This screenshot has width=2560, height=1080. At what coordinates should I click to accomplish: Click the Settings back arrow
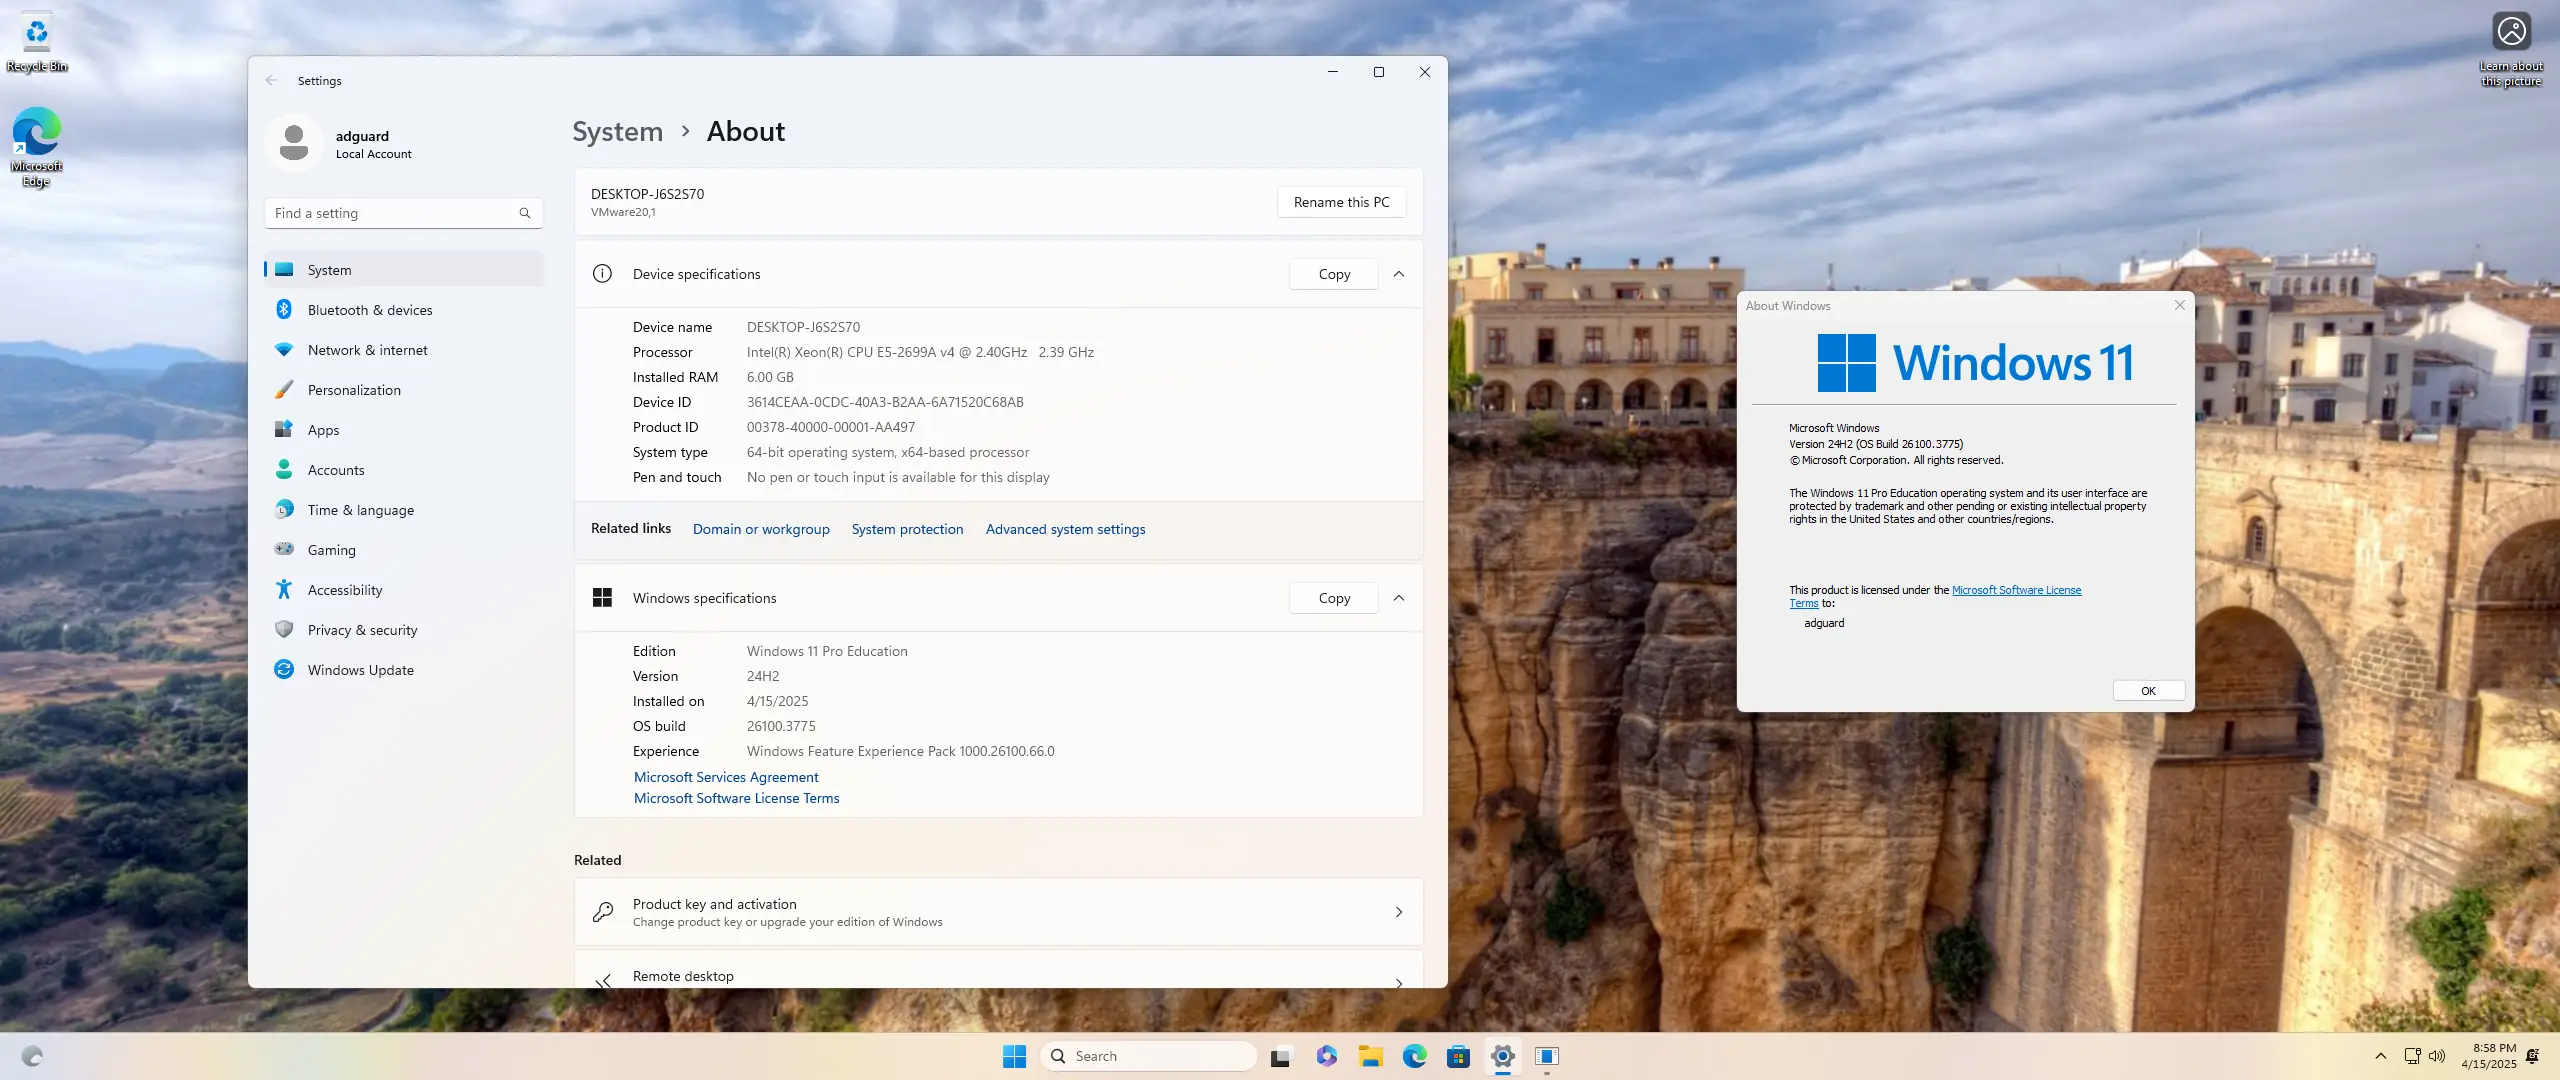pos(272,80)
